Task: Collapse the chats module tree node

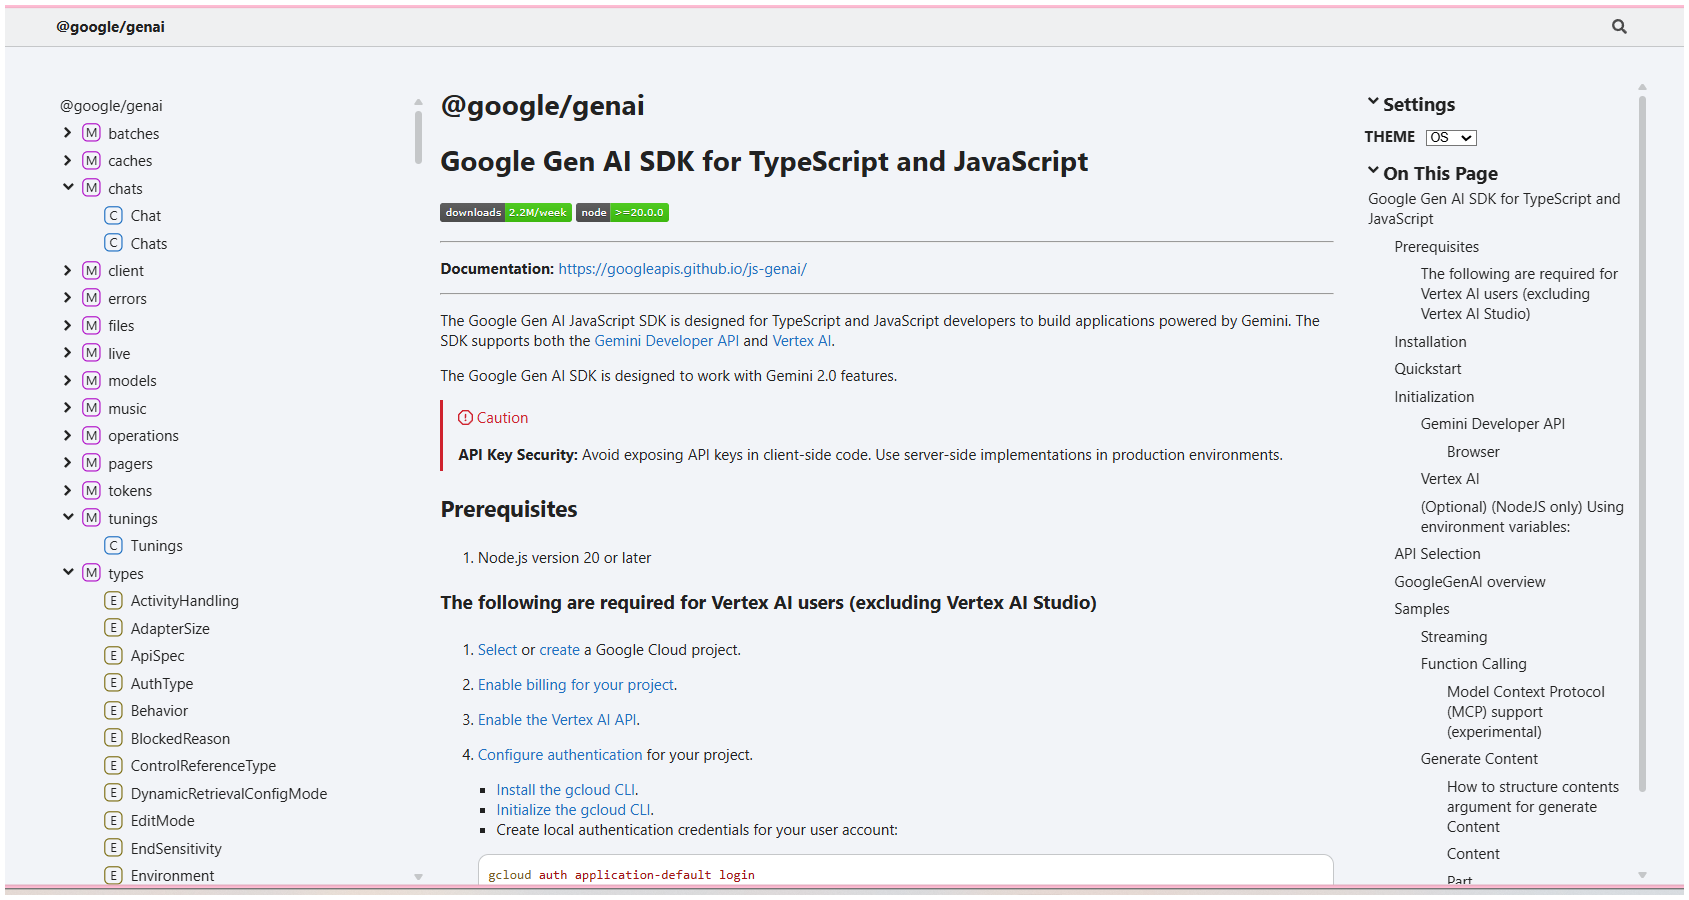Action: [x=68, y=187]
